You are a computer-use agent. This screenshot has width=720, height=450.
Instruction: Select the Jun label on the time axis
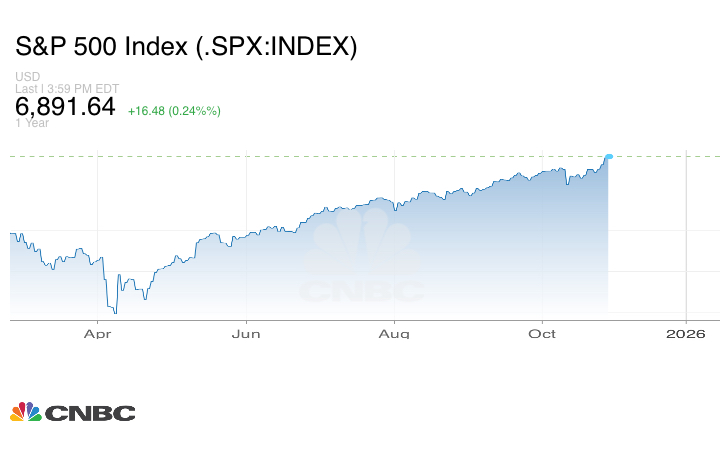click(246, 333)
